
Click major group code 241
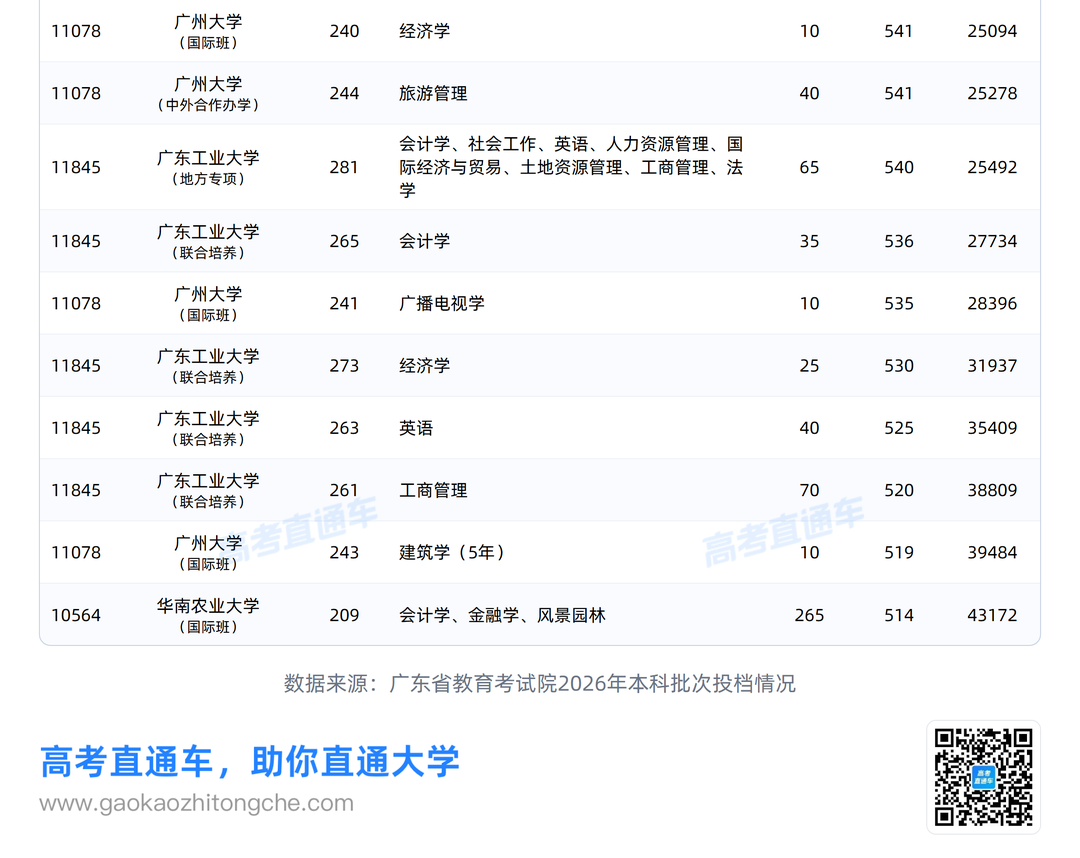344,303
